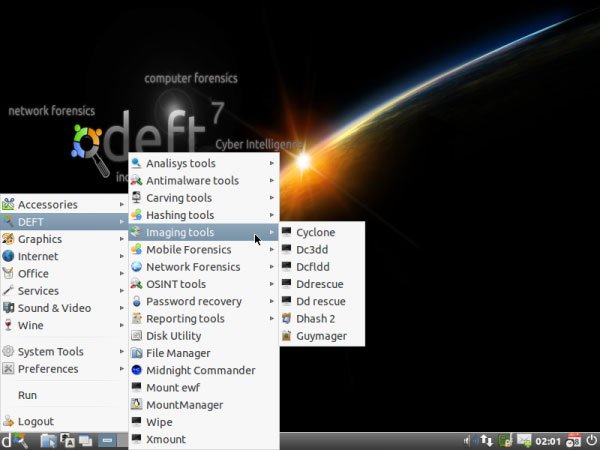Viewport: 600px width, 450px height.
Task: Open the Accessories category
Action: 64,204
